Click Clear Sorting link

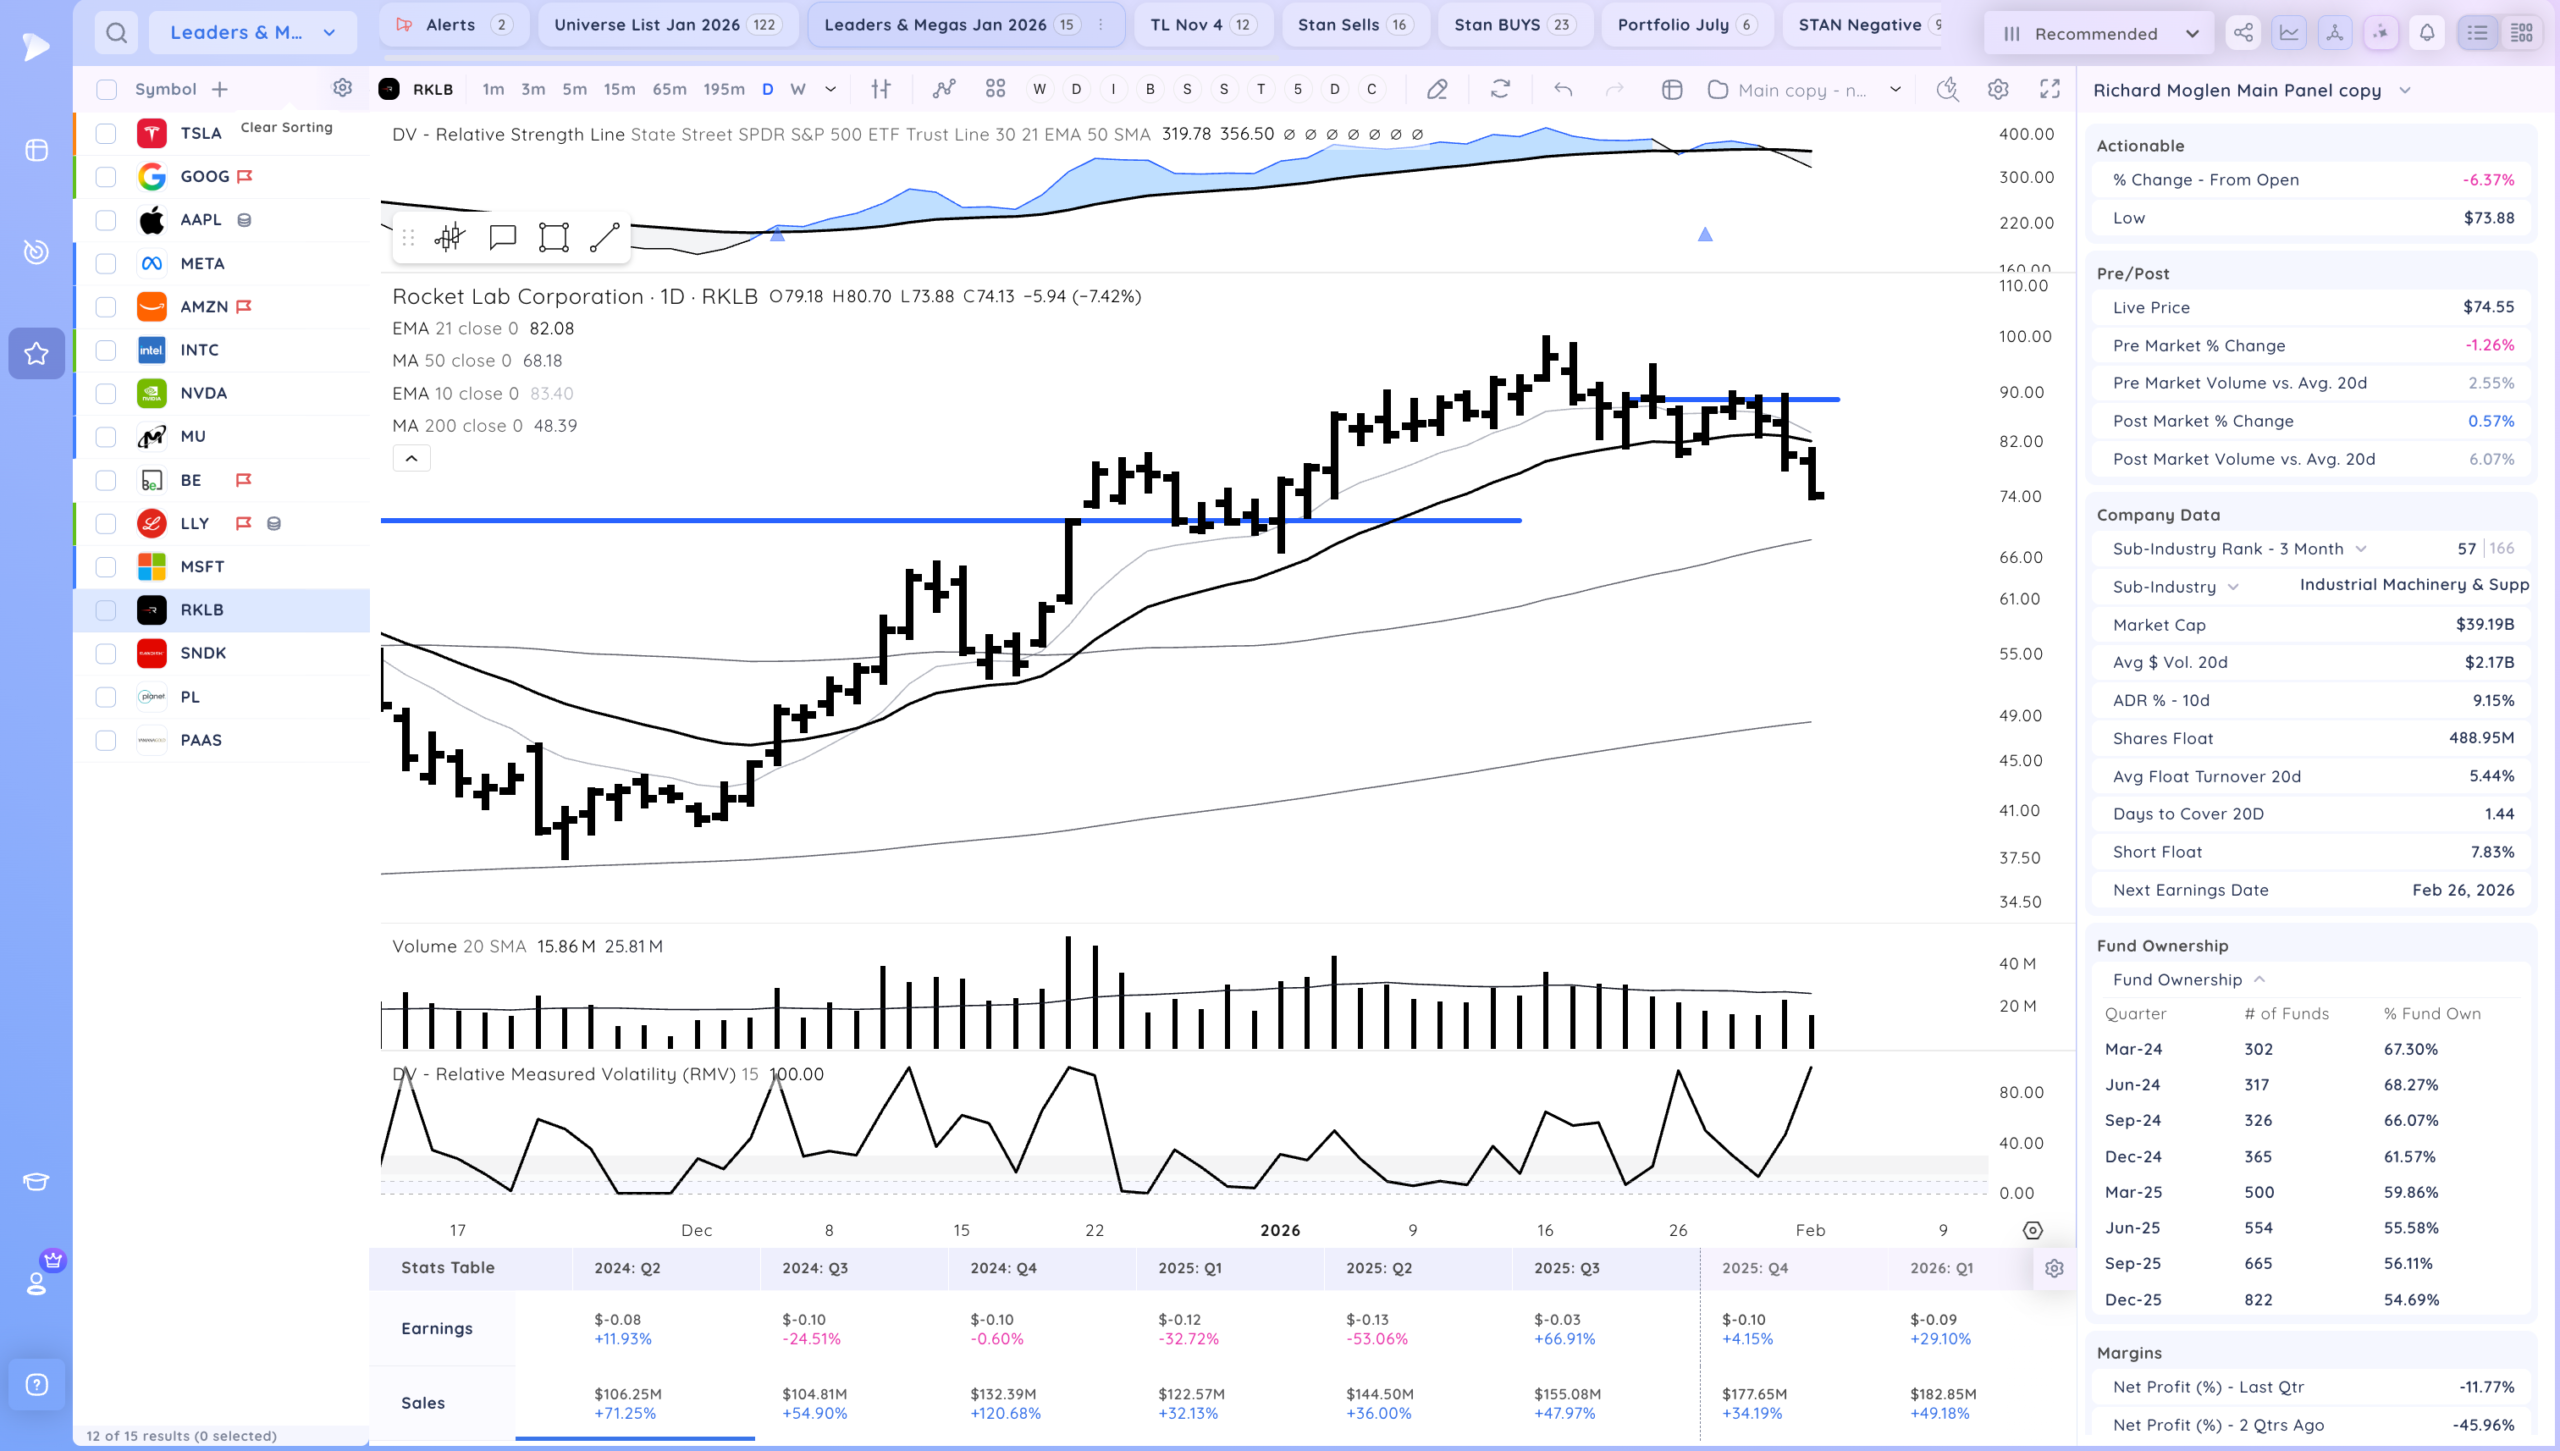point(287,127)
